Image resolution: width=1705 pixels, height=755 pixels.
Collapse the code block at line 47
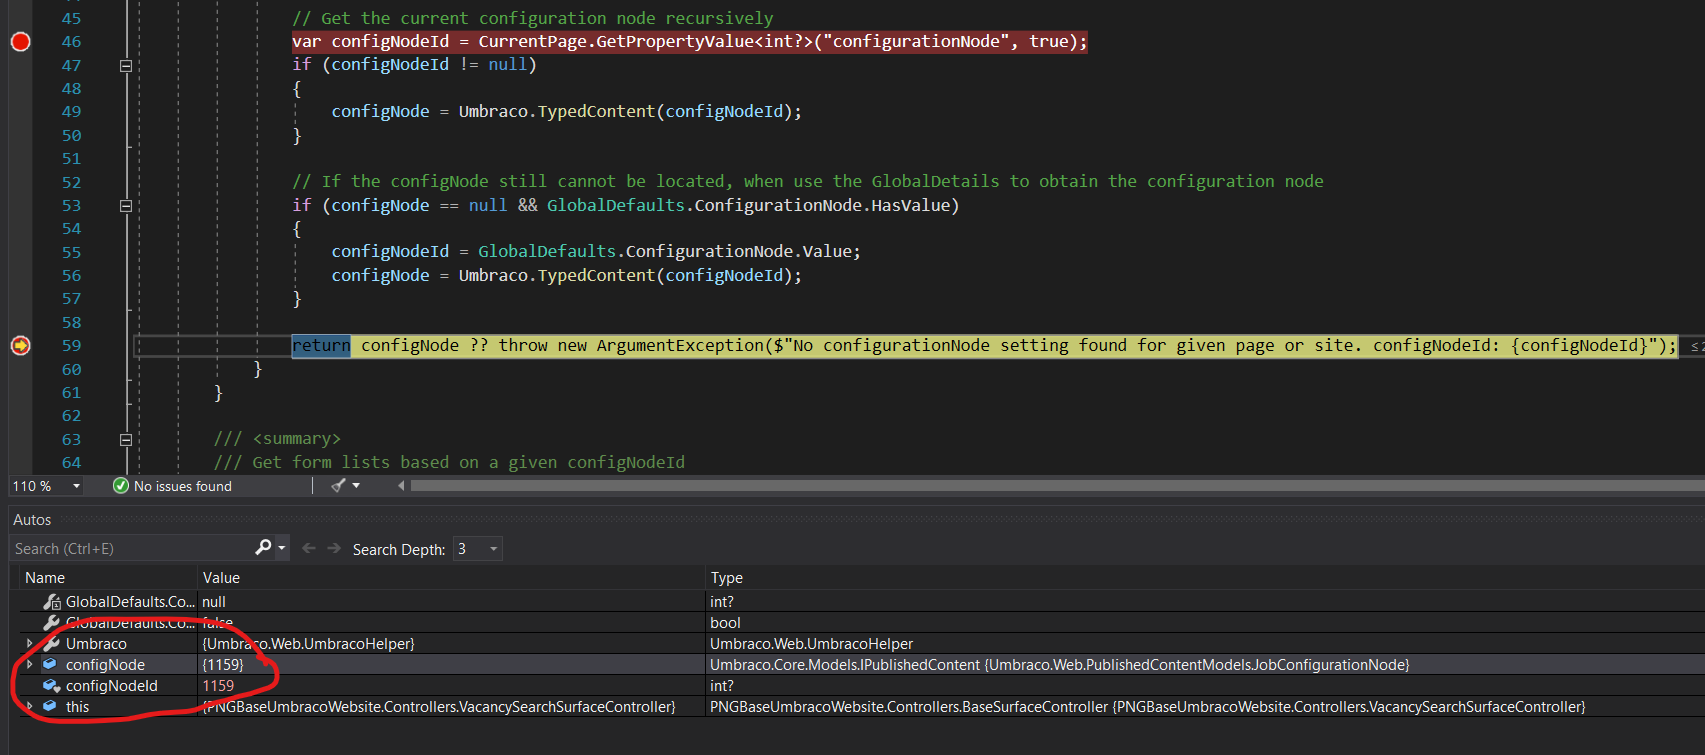126,66
